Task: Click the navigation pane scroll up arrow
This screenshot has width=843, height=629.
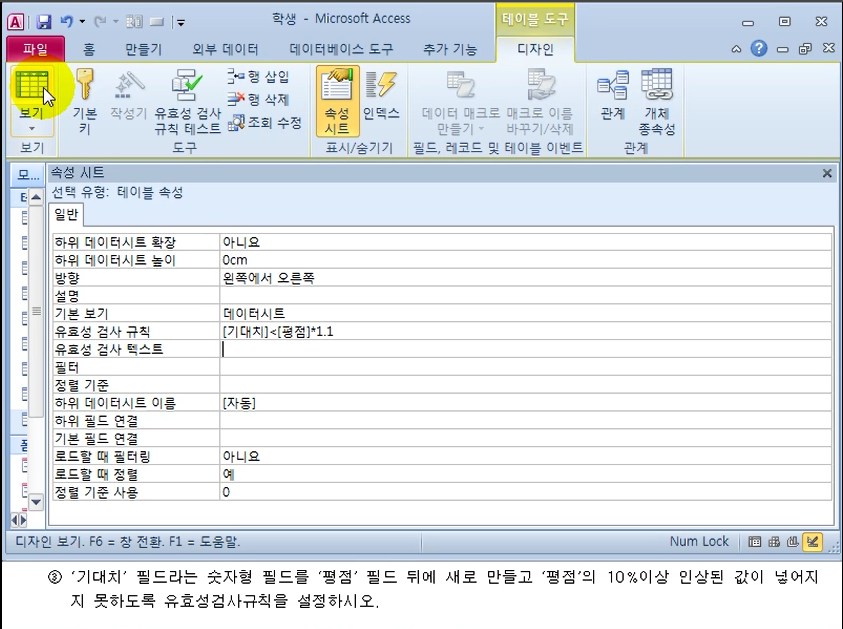Action: tap(35, 197)
